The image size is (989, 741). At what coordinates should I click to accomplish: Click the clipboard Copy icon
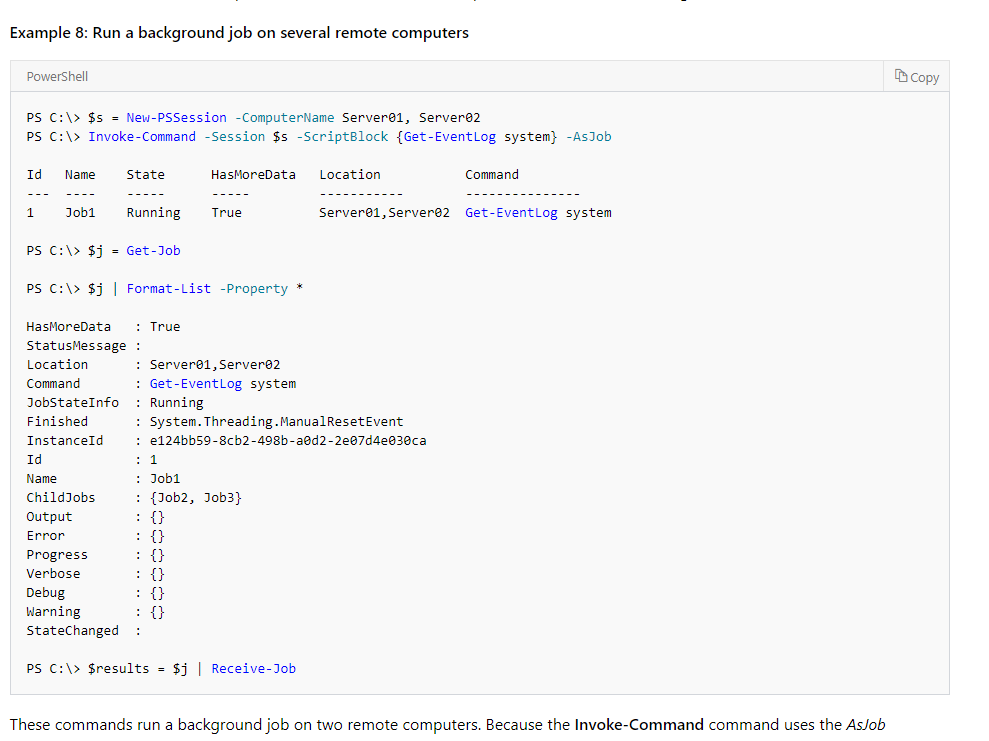click(x=899, y=76)
